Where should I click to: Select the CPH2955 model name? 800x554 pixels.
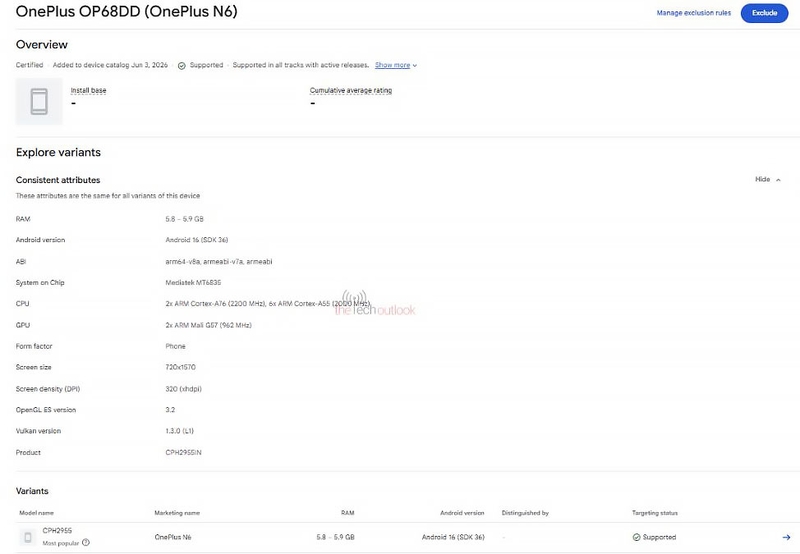(x=57, y=531)
